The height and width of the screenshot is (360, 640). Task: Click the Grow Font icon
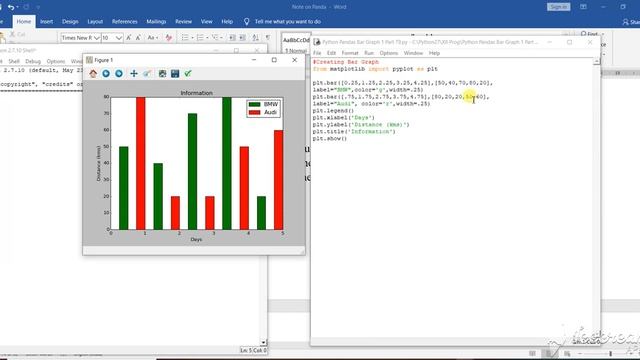point(129,38)
